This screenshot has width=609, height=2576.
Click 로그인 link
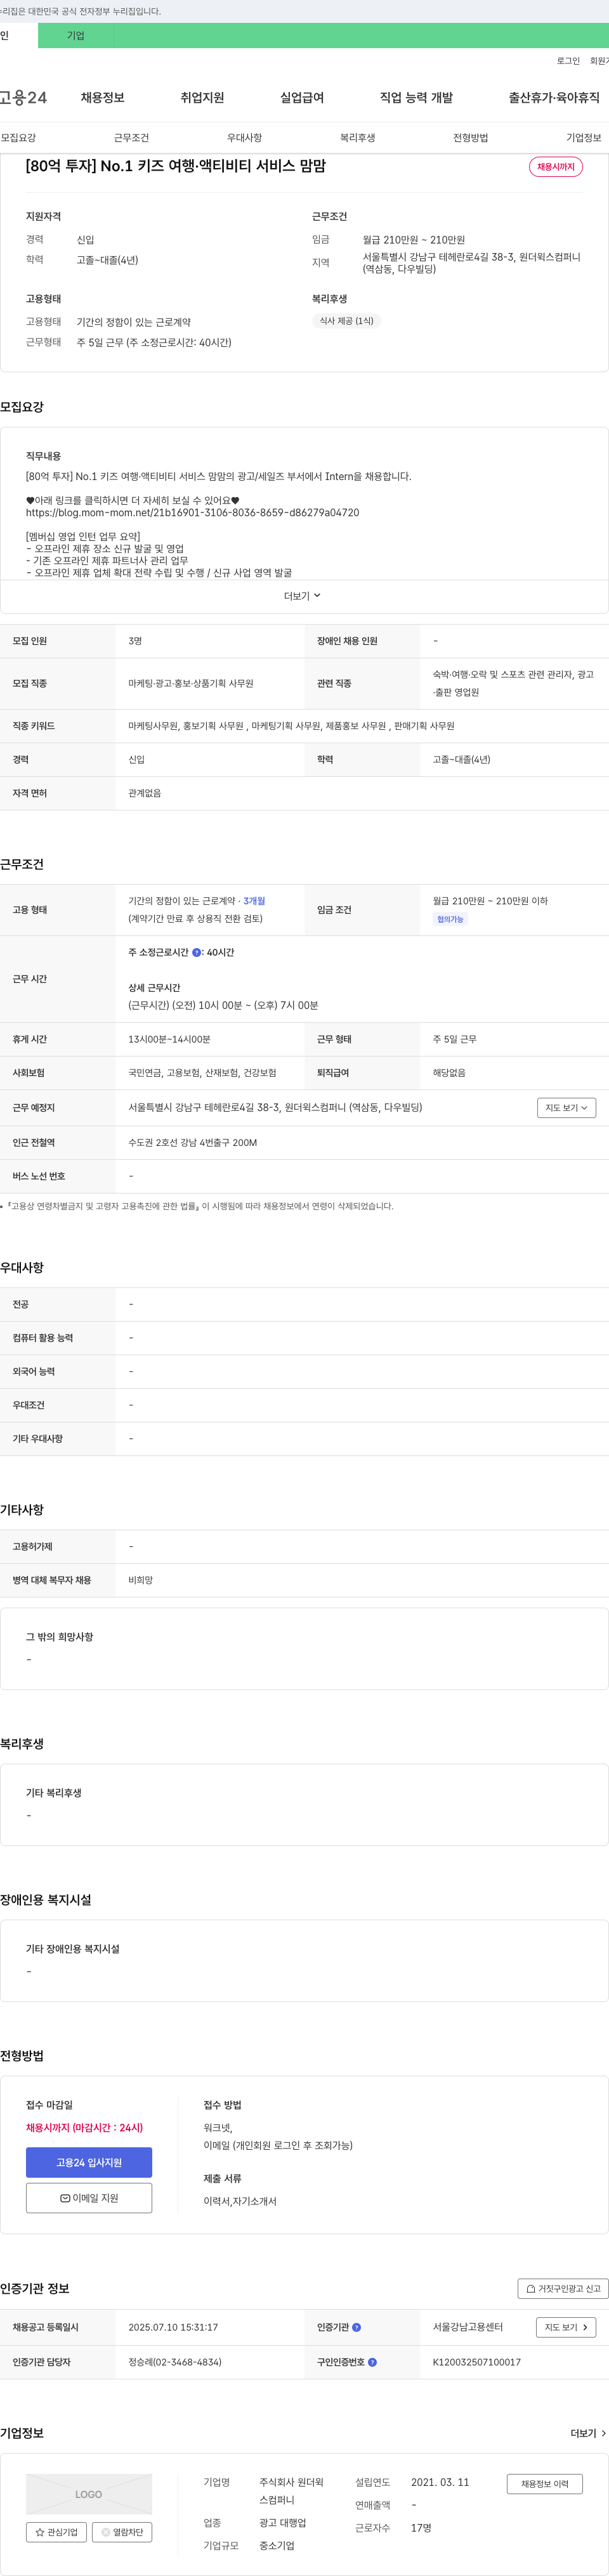click(x=568, y=61)
